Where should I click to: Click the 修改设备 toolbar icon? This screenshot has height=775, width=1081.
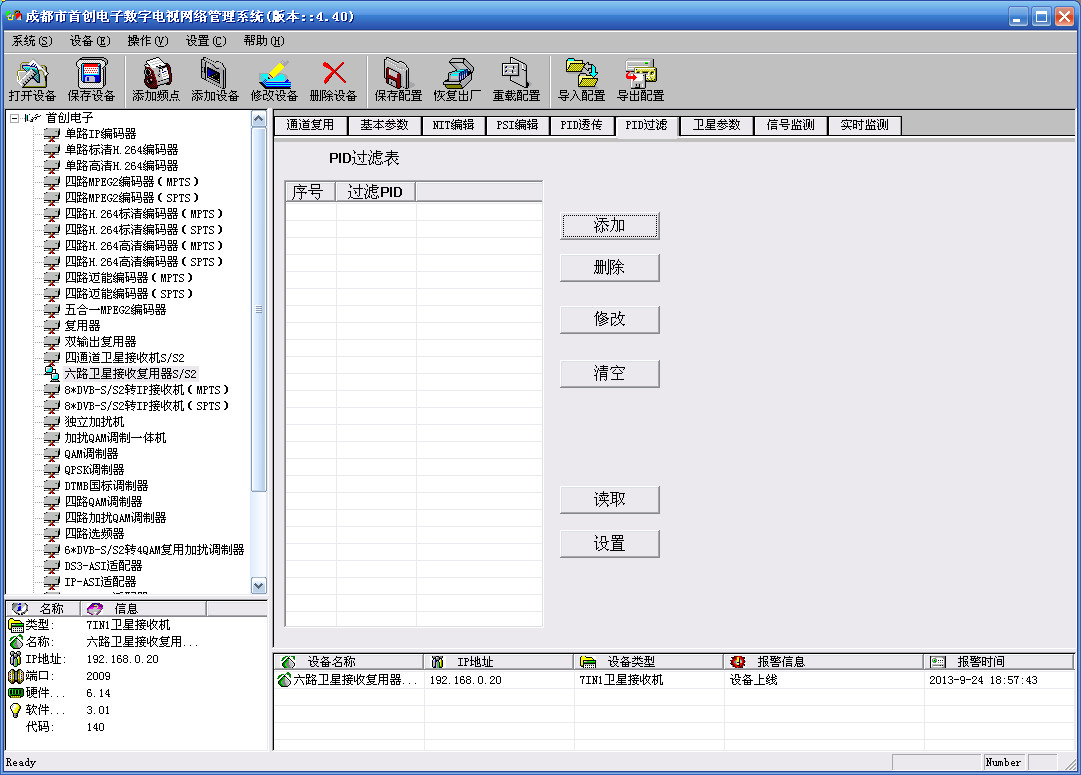click(274, 74)
